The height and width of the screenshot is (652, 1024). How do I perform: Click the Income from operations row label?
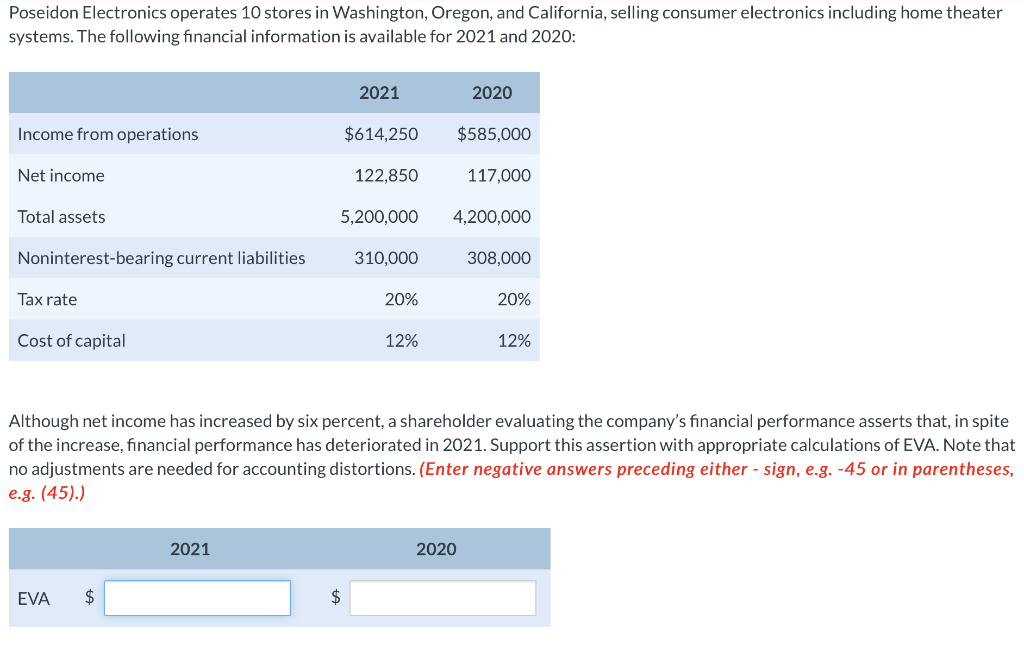(108, 134)
